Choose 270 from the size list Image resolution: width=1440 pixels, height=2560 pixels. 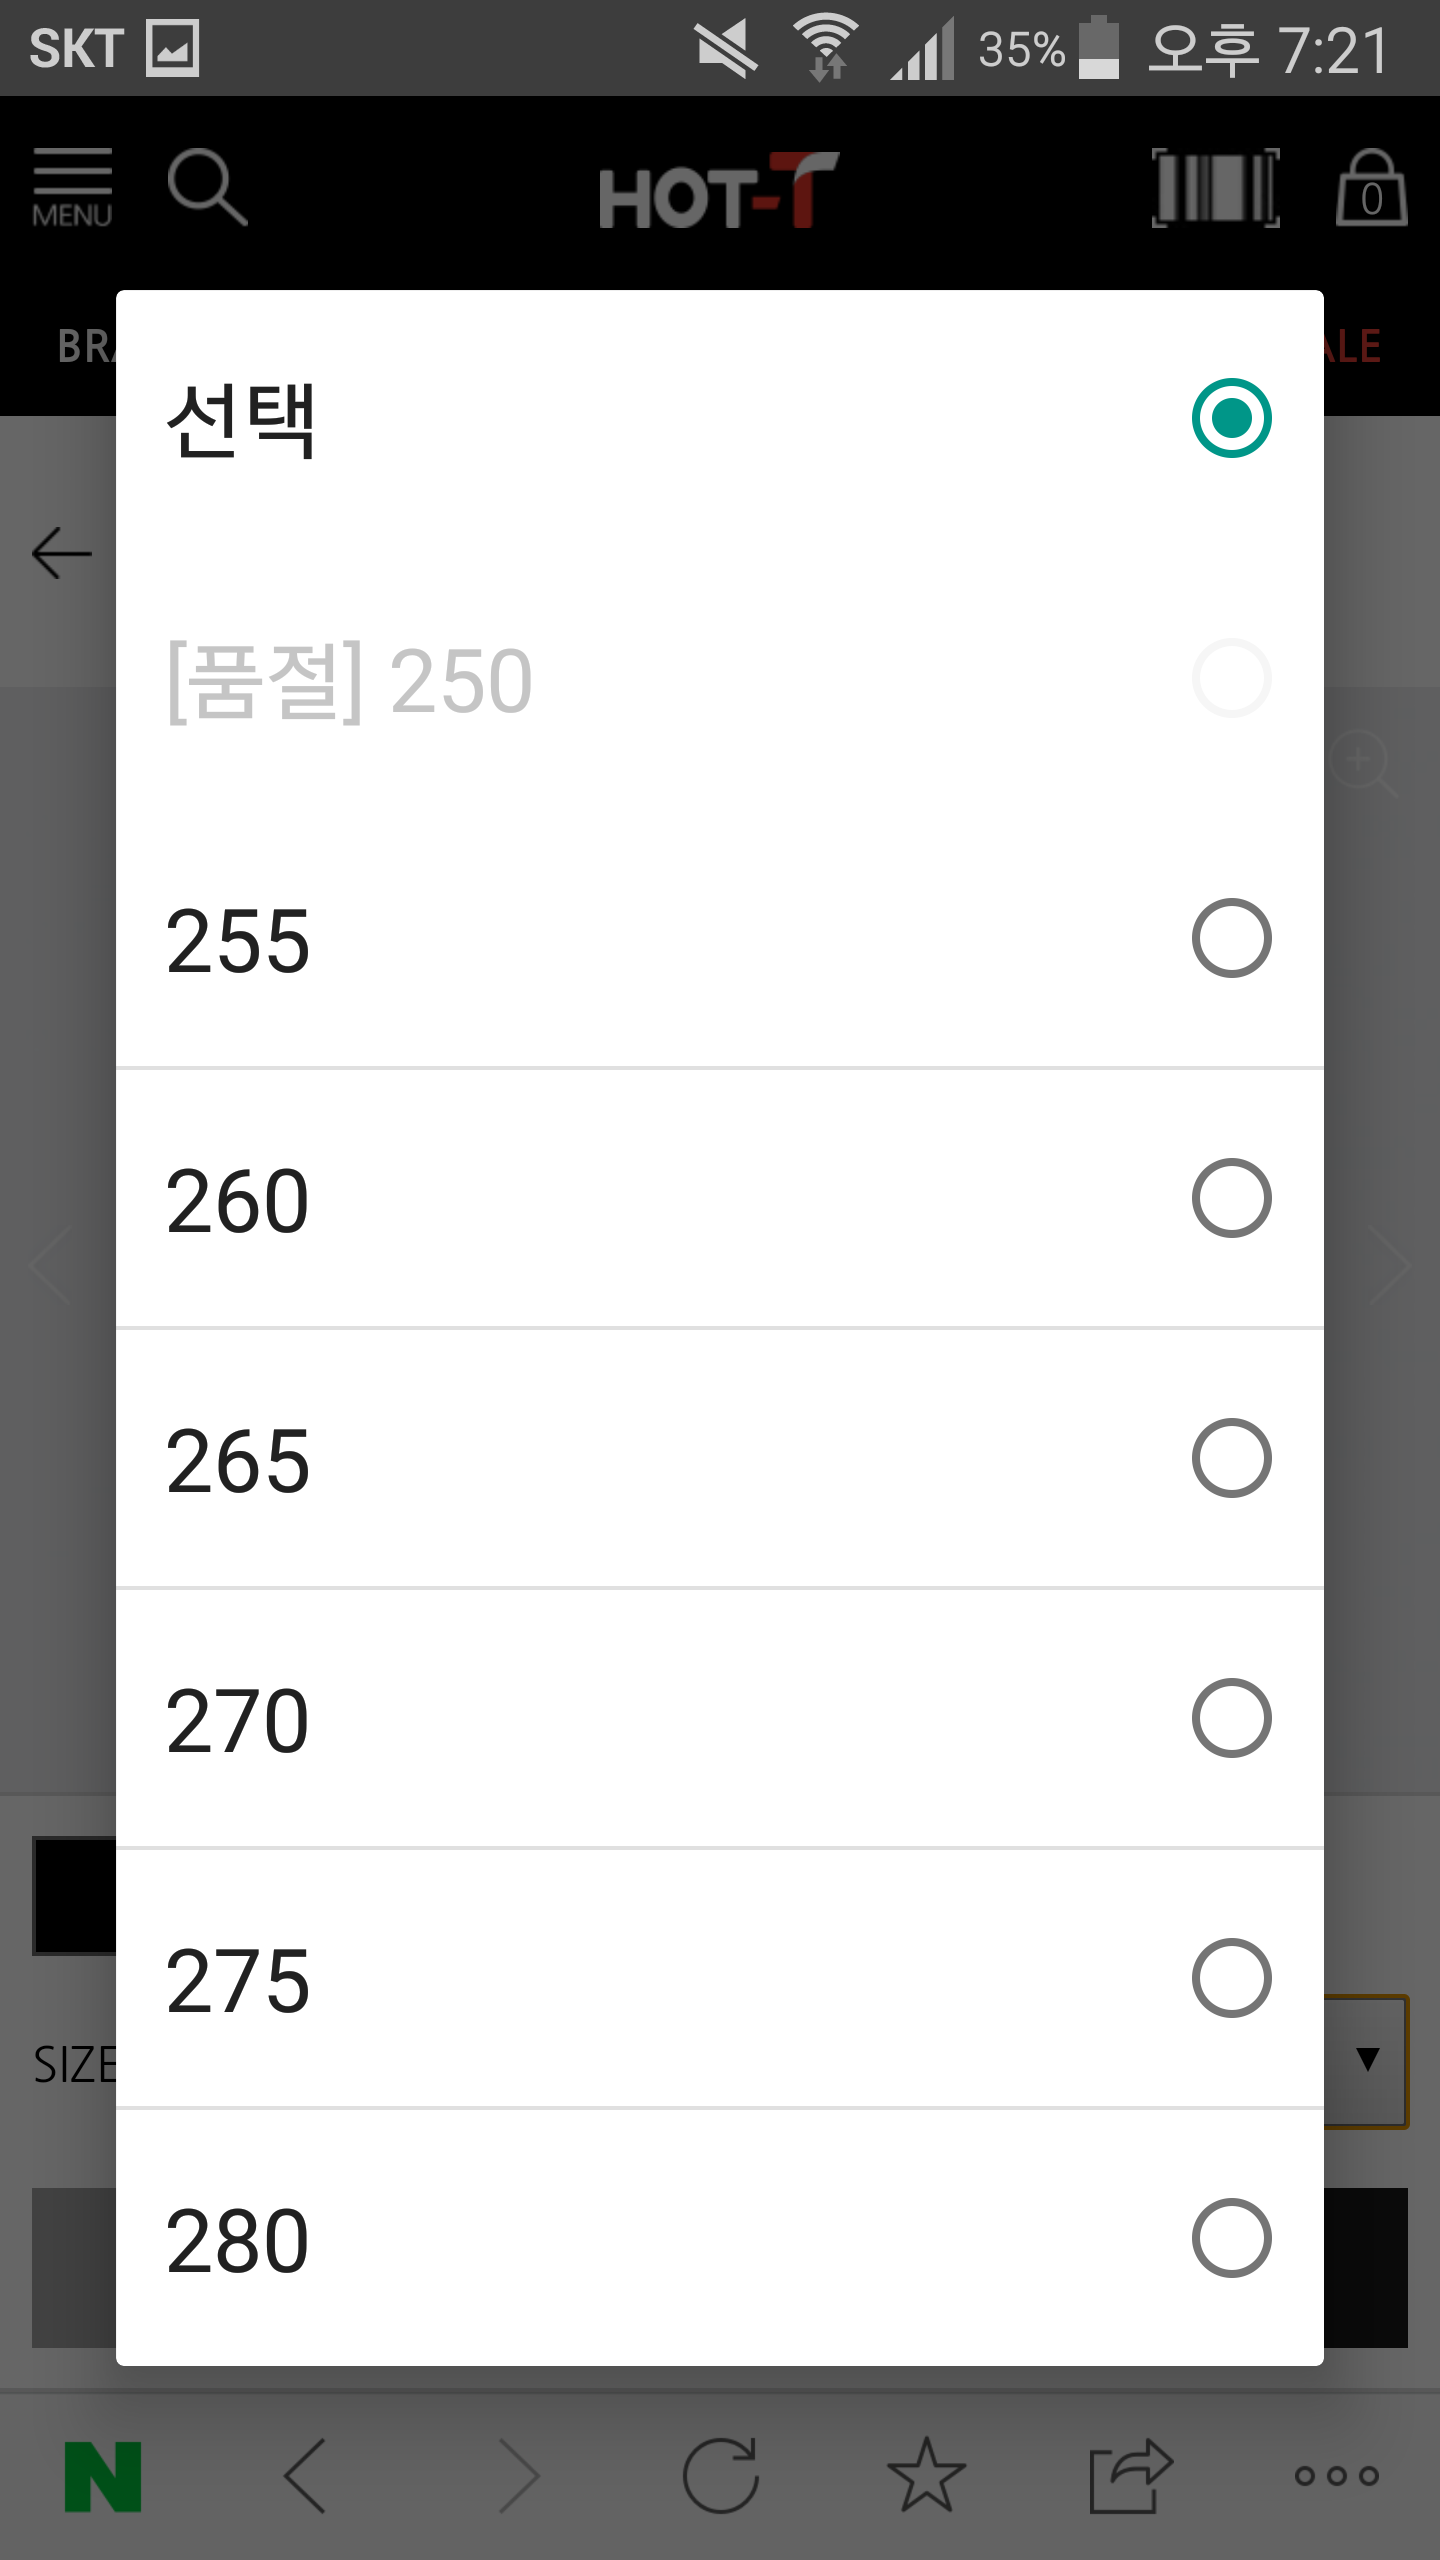719,1718
